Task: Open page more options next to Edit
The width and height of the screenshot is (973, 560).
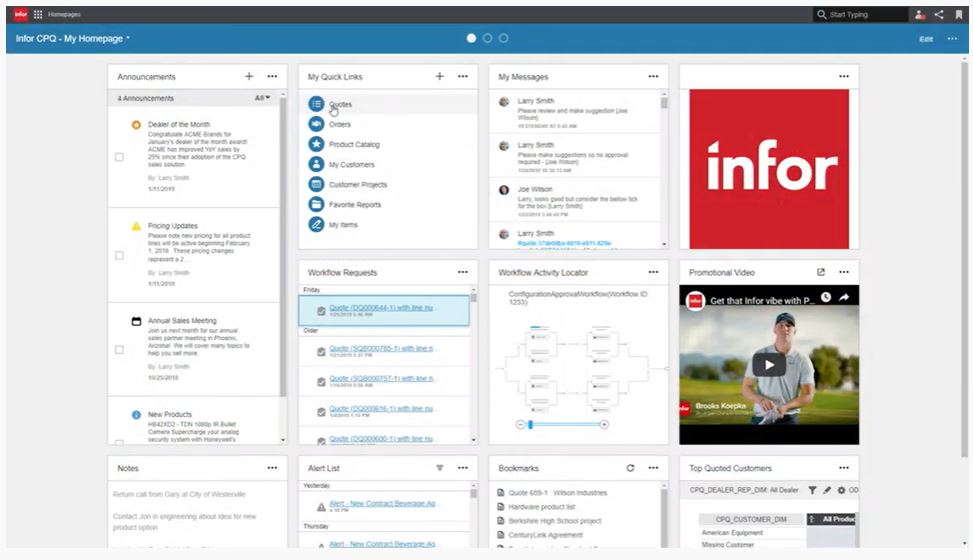Action: (952, 38)
